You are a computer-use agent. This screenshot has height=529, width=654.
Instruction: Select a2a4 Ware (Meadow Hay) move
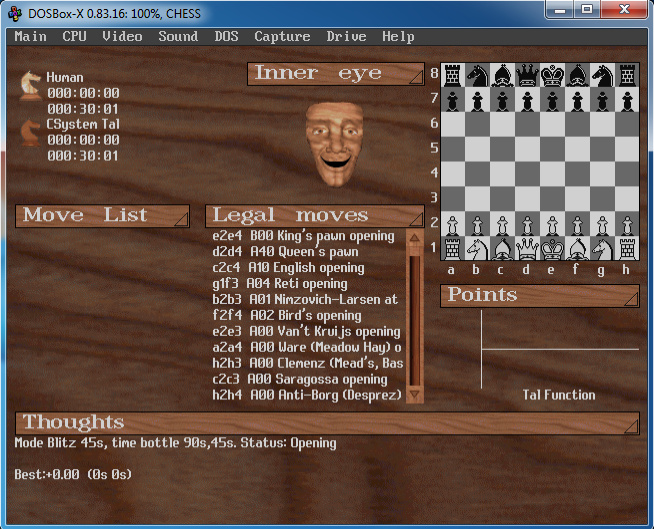[307, 347]
